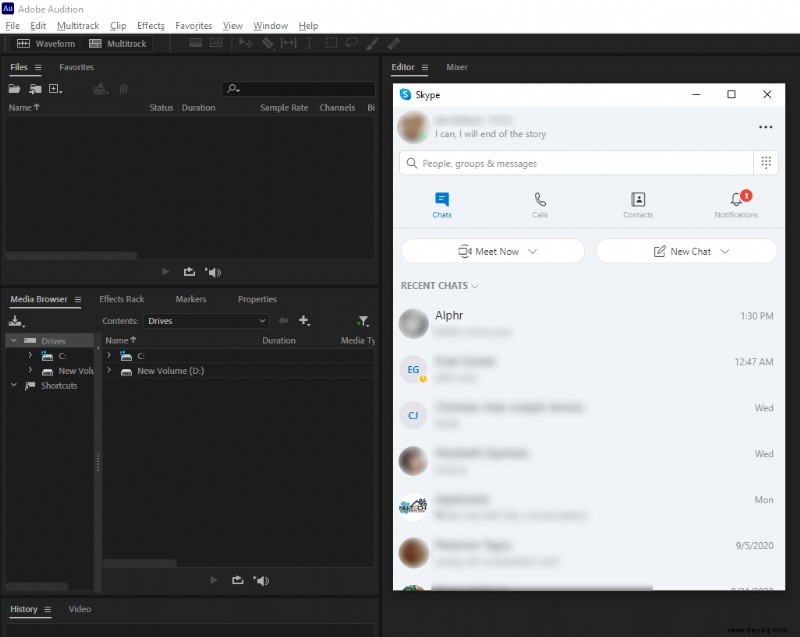The height and width of the screenshot is (637, 800).
Task: Select the Spot Healing Brush tool
Action: tap(393, 43)
